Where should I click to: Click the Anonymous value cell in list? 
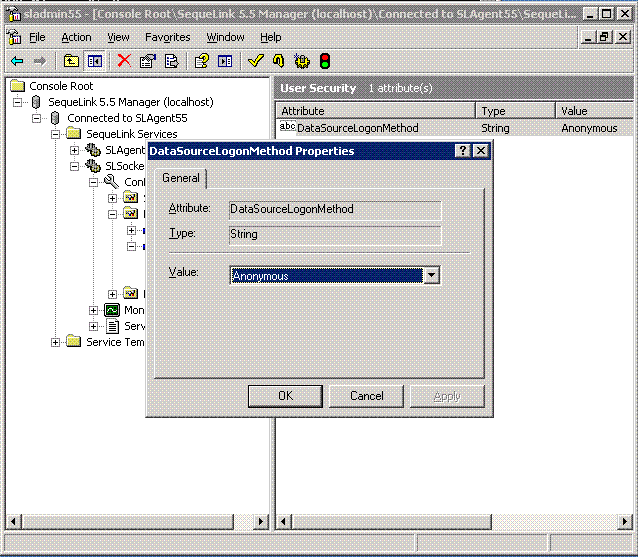589,128
